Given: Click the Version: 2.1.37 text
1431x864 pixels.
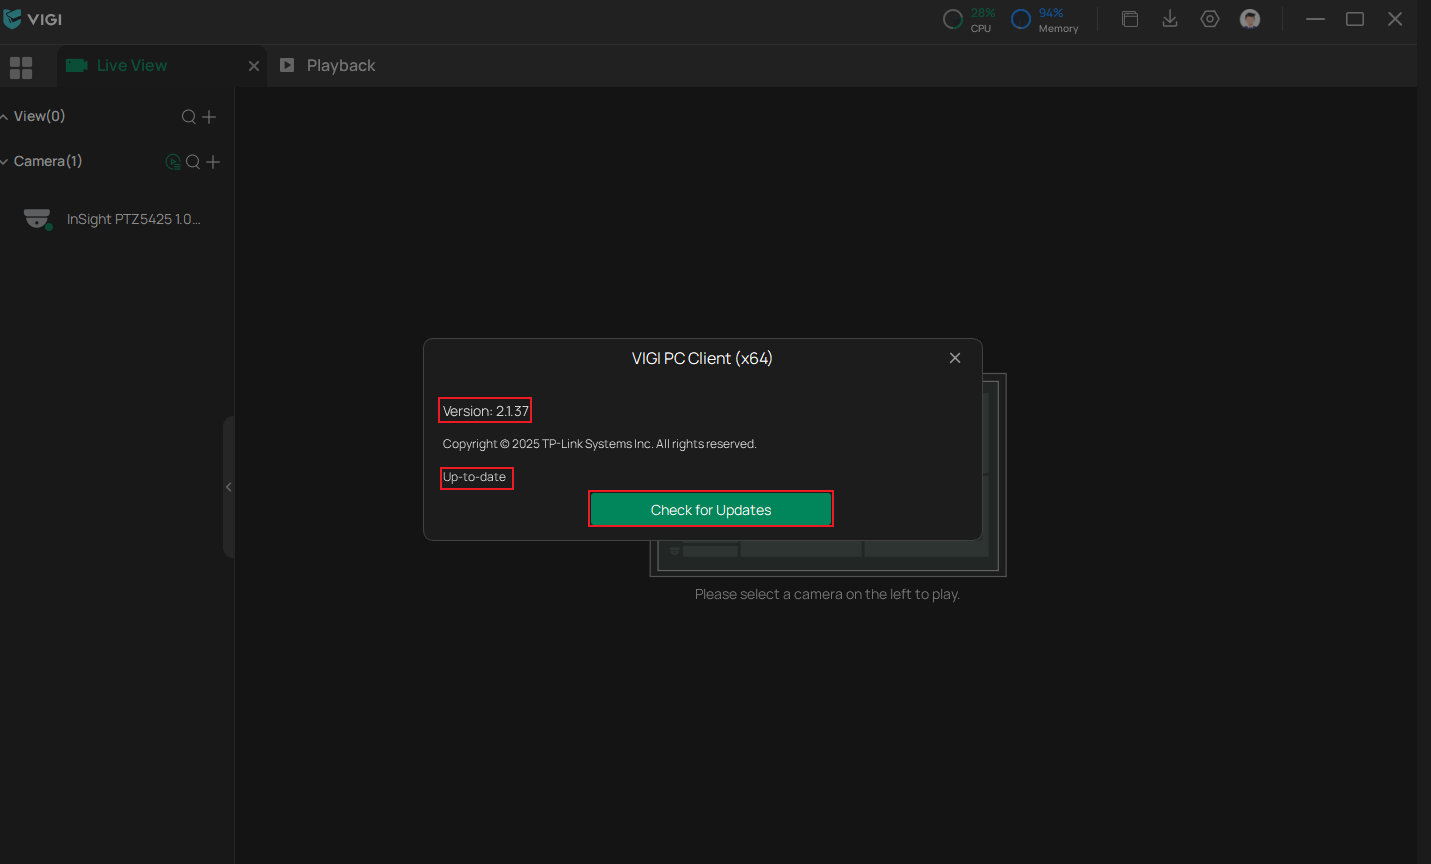Looking at the screenshot, I should click(486, 411).
